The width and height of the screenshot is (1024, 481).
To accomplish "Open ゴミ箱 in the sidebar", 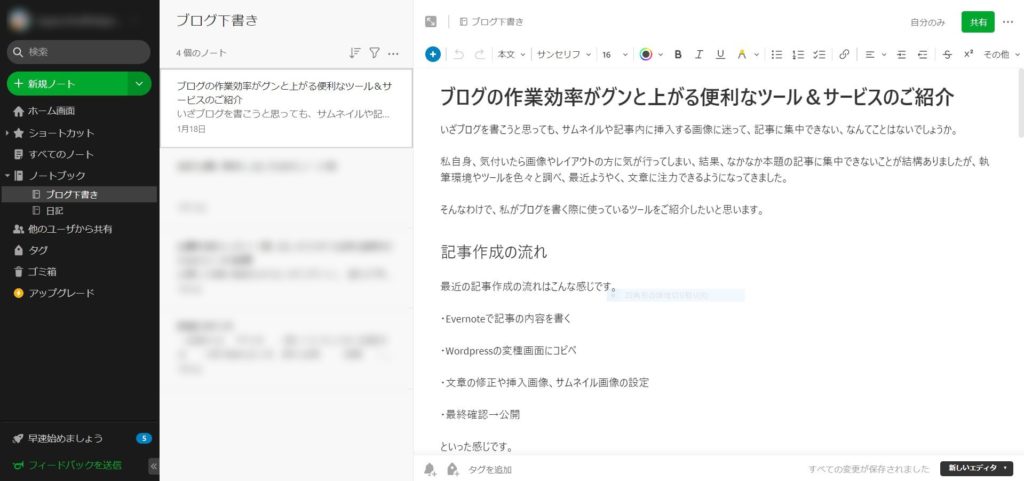I will [43, 271].
